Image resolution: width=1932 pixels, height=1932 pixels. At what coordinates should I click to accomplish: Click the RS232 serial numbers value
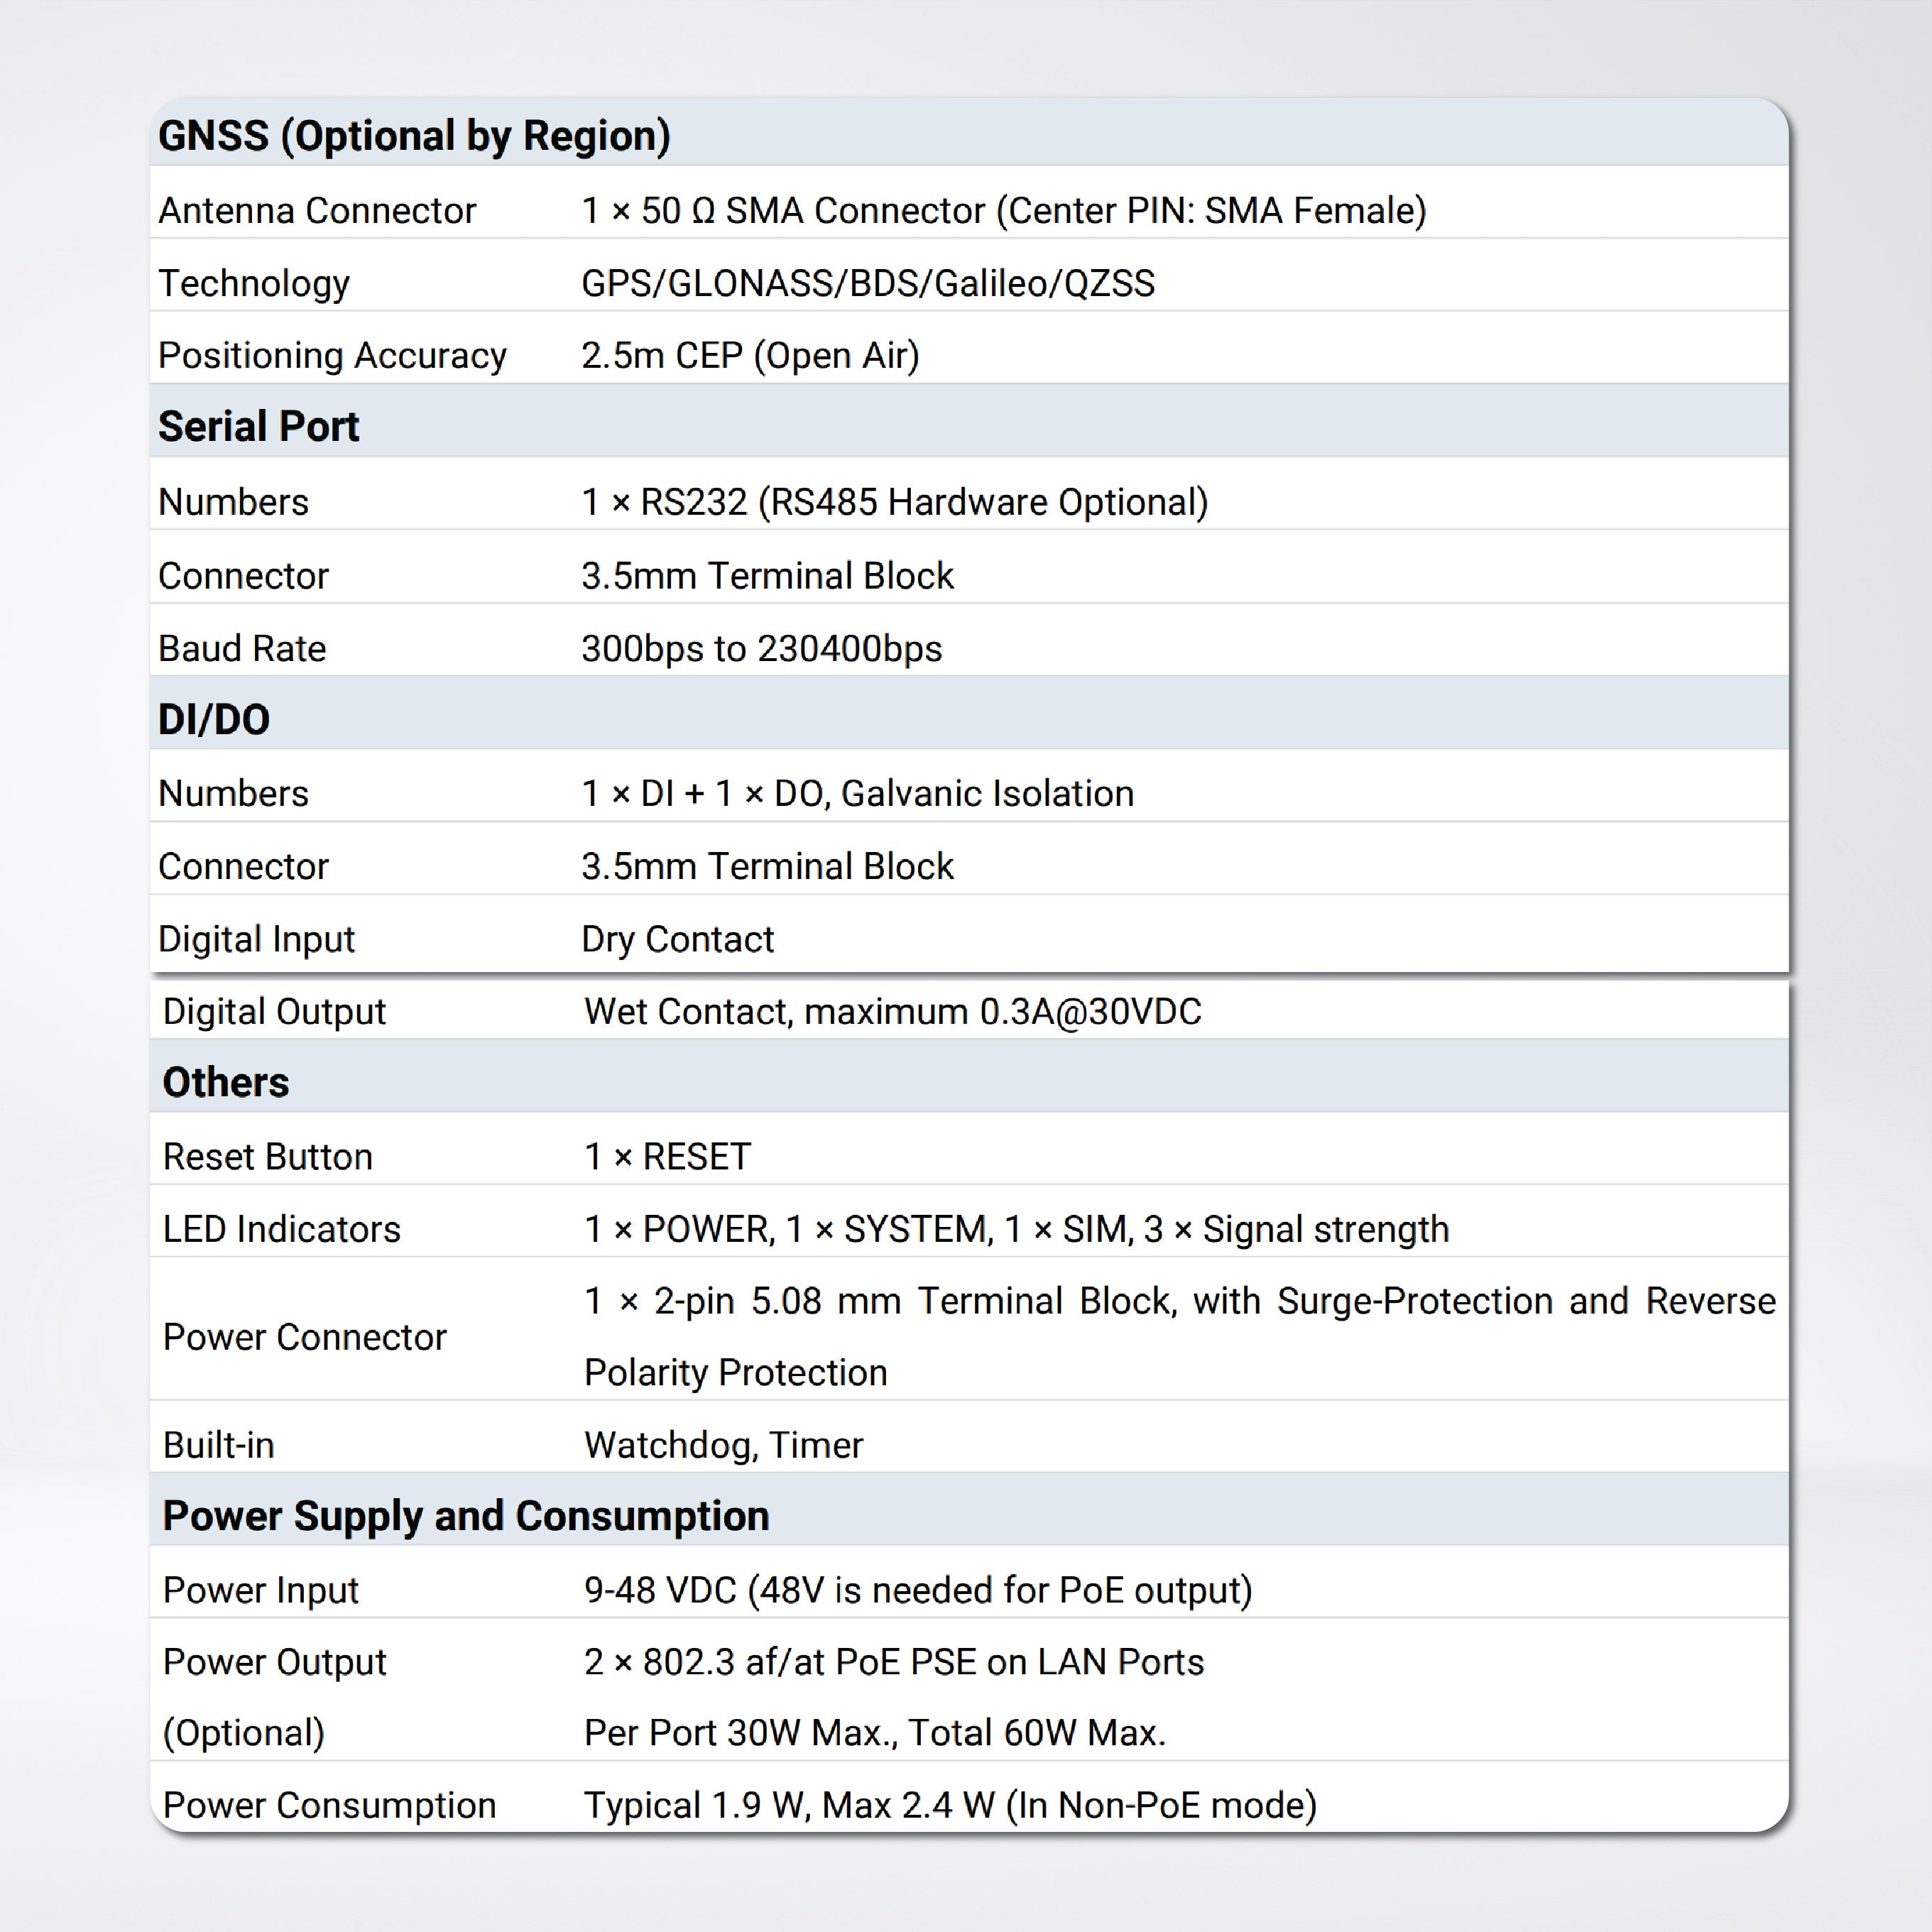click(x=894, y=502)
